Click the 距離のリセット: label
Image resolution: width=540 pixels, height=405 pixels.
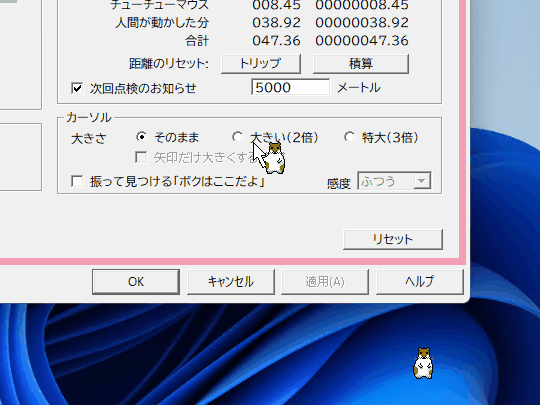[169, 63]
